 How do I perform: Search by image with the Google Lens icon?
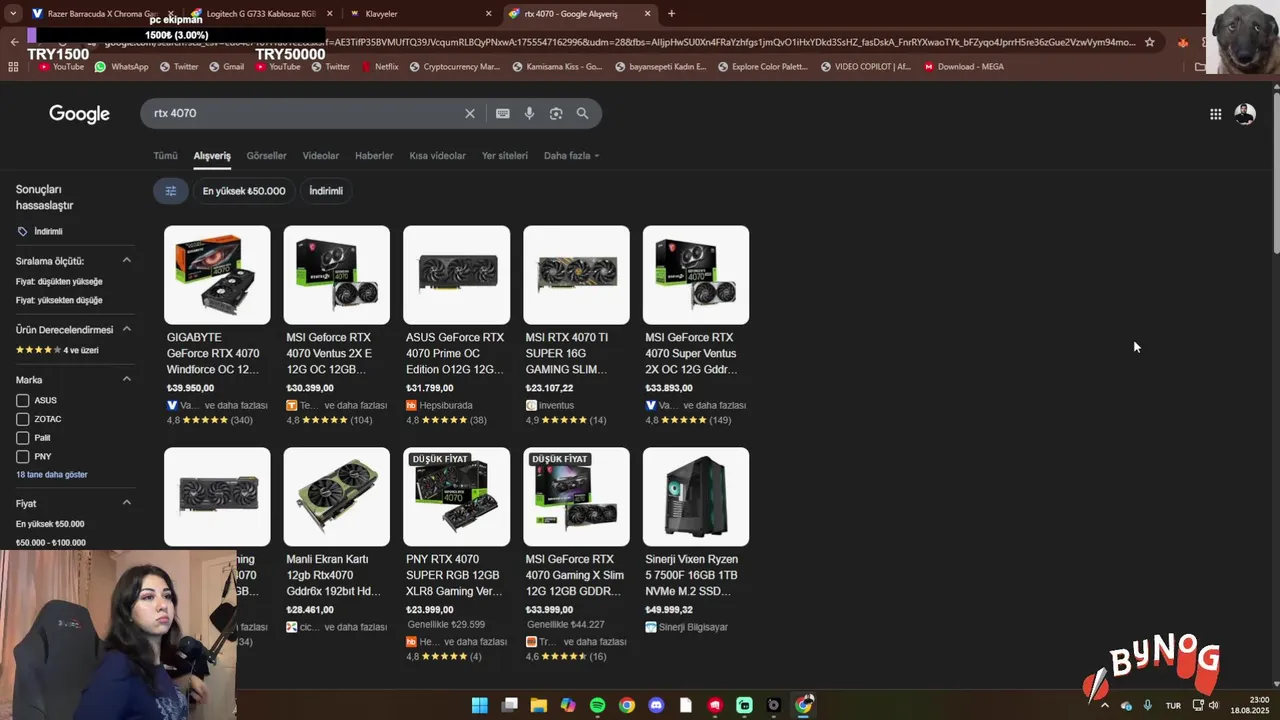pyautogui.click(x=556, y=113)
